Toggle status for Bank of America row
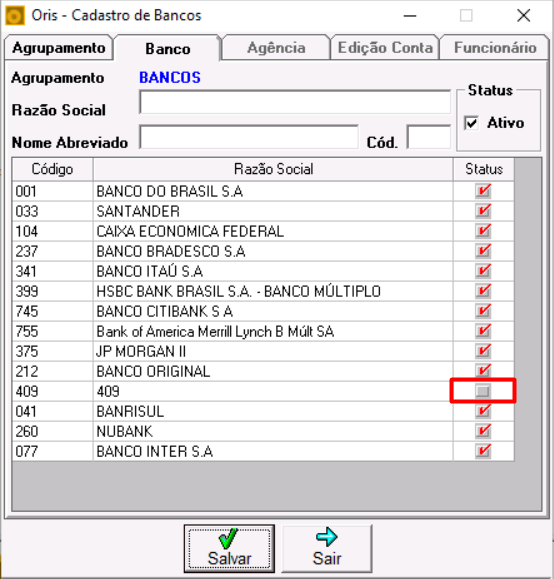 [483, 331]
